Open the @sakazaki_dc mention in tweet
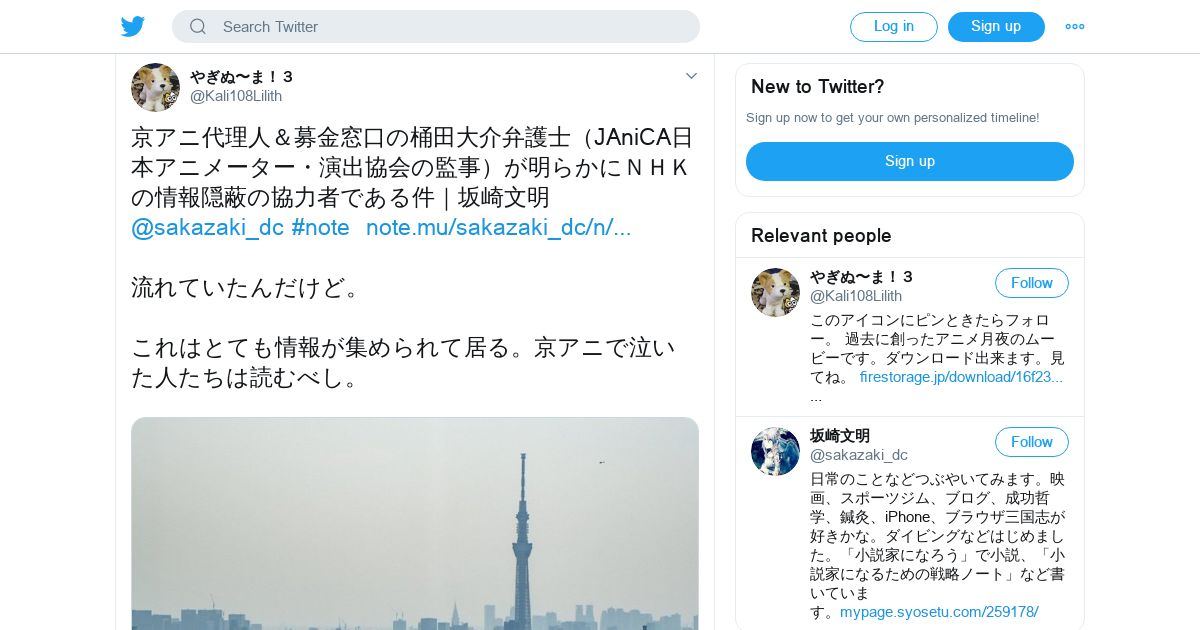This screenshot has height=630, width=1200. (208, 227)
